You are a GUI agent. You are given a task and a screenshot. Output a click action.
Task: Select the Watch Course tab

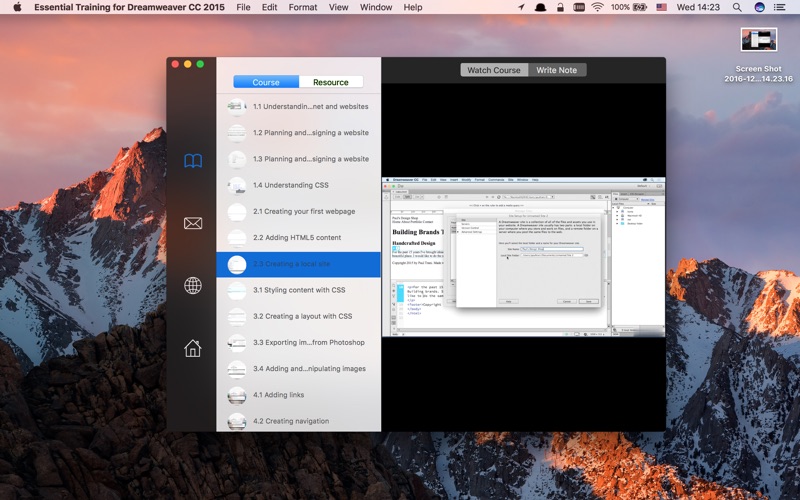pos(494,70)
